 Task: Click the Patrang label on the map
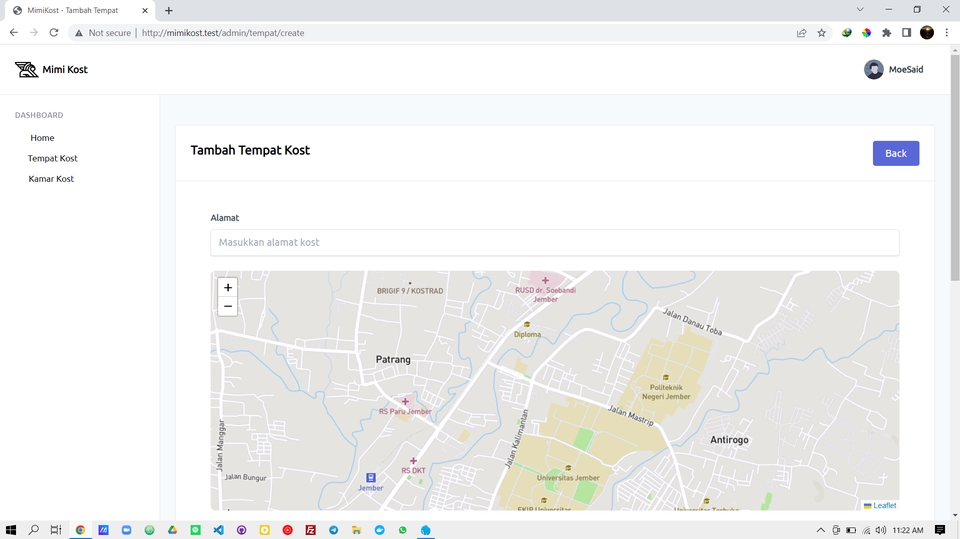(393, 360)
